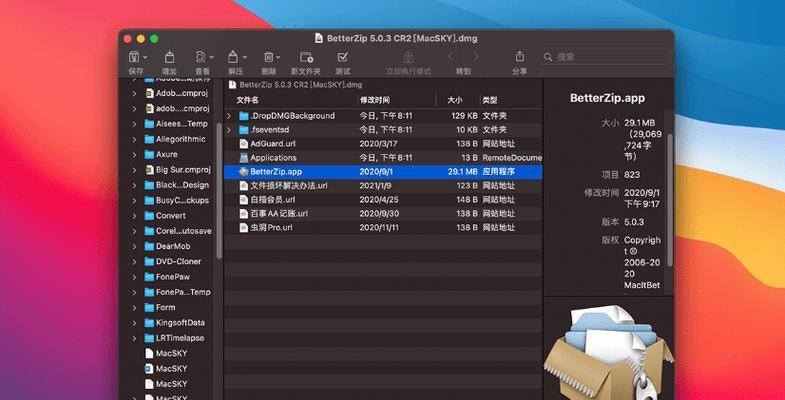
Task: Click the document icon in the title bar
Action: (x=319, y=38)
